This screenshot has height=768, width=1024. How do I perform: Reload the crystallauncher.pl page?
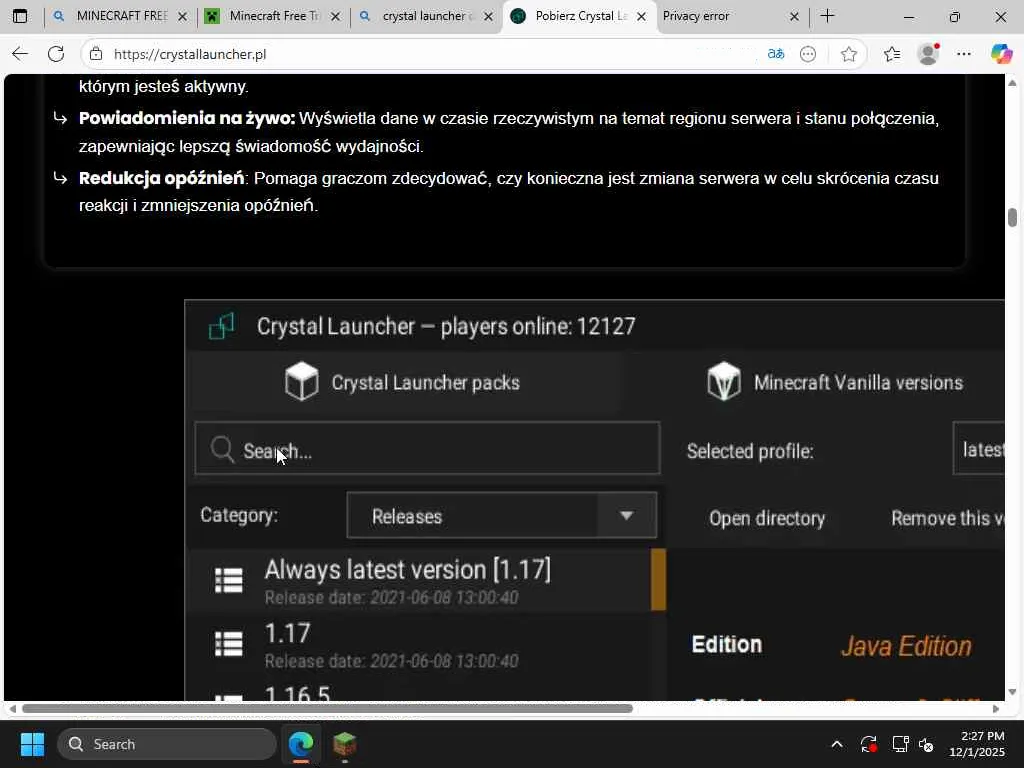(56, 54)
